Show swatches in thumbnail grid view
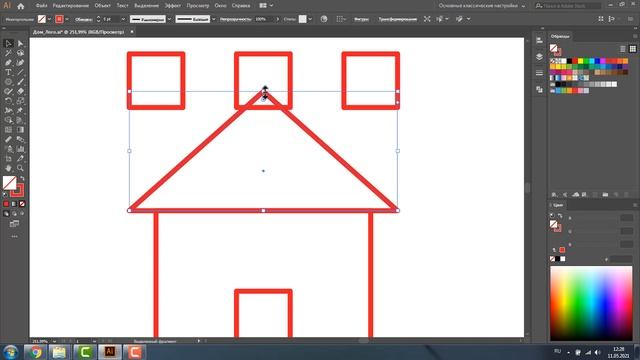The height and width of the screenshot is (360, 640). [632, 49]
